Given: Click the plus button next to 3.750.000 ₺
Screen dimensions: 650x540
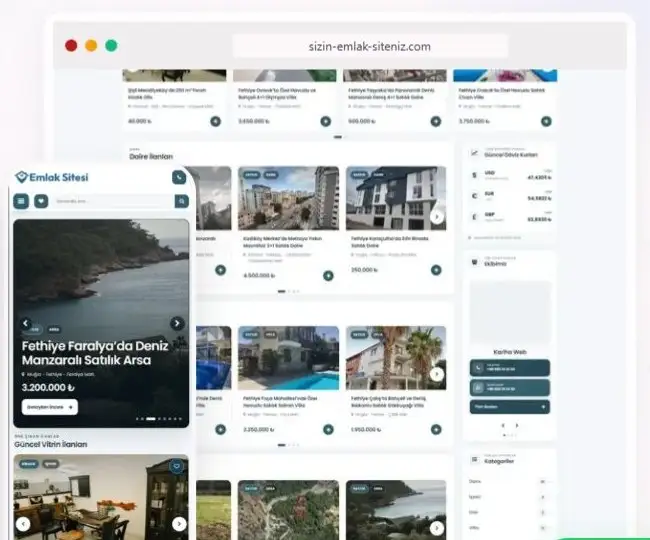Looking at the screenshot, I should [x=546, y=121].
